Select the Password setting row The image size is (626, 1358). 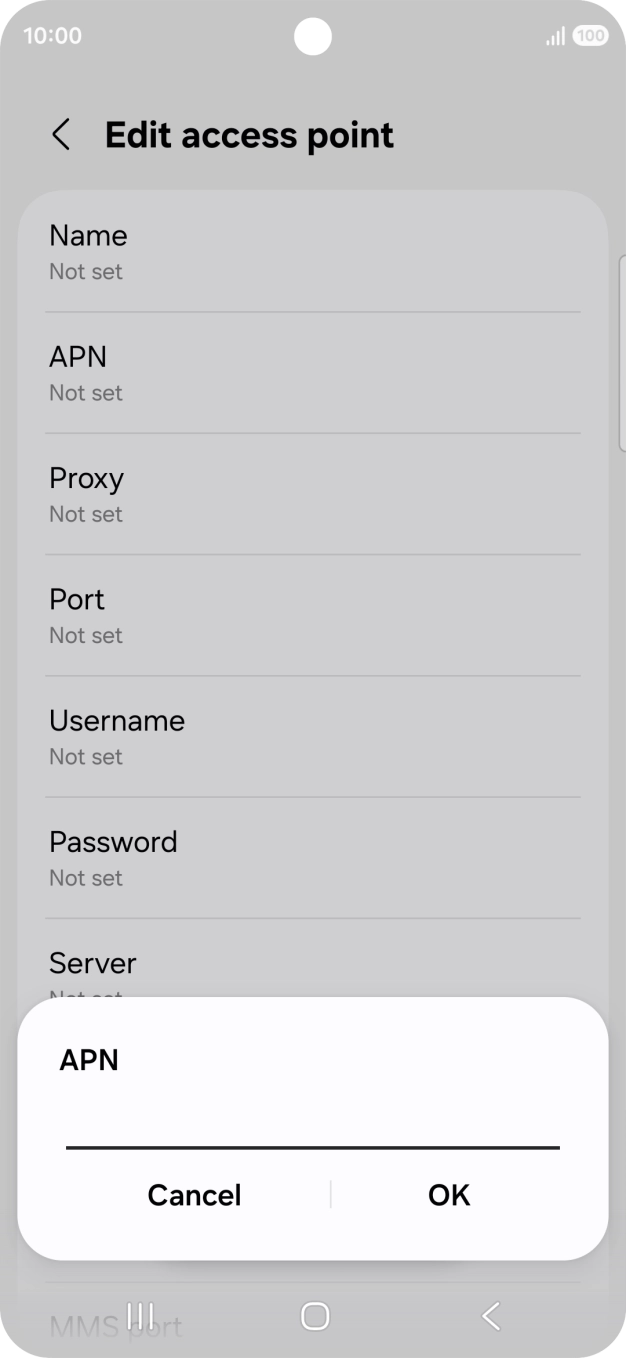[x=313, y=857]
